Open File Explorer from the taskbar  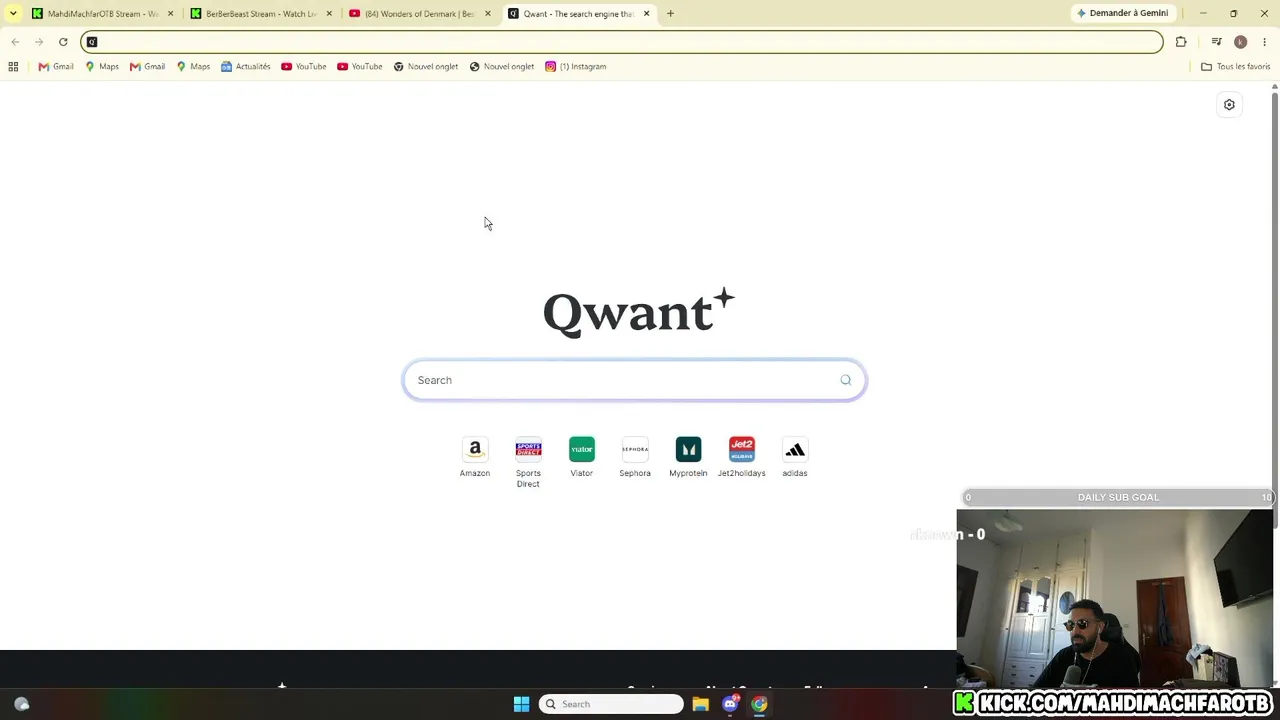pos(701,704)
